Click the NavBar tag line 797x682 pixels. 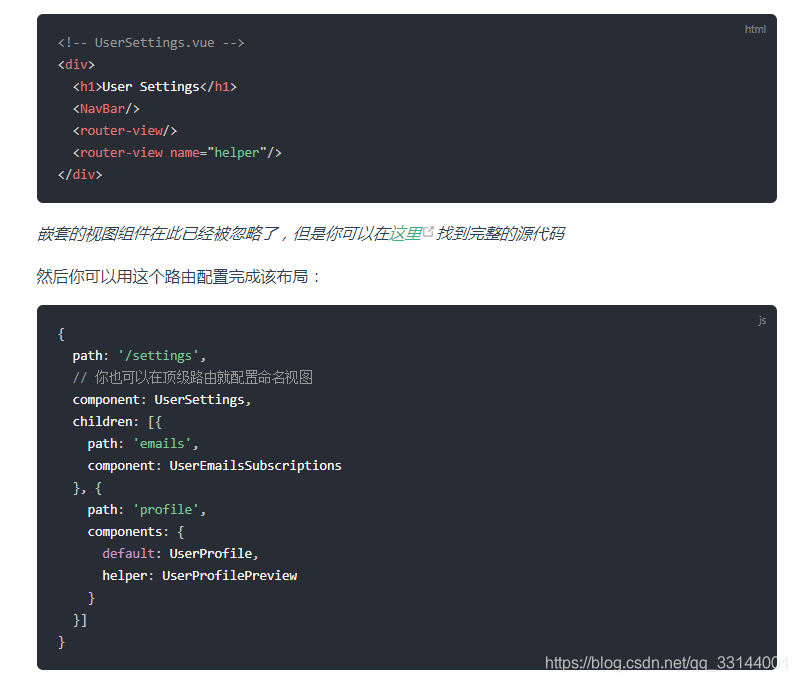pos(106,109)
